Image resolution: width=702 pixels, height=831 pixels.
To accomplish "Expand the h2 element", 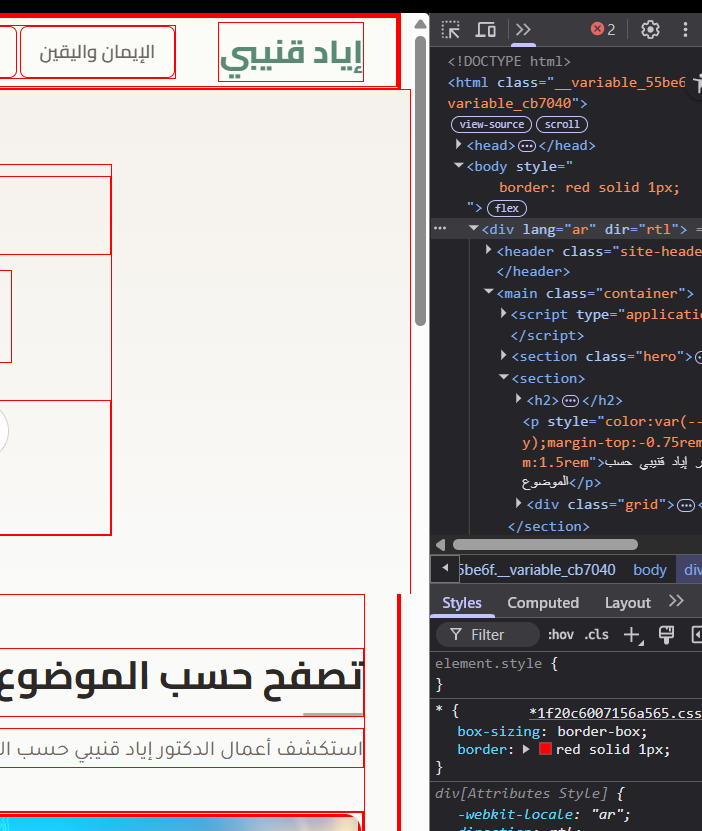I will (518, 399).
